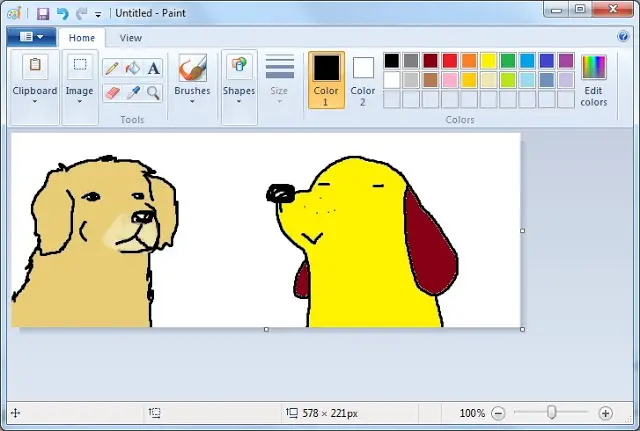Click the Edit colors label
Viewport: 640px width, 431px height.
coord(594,96)
